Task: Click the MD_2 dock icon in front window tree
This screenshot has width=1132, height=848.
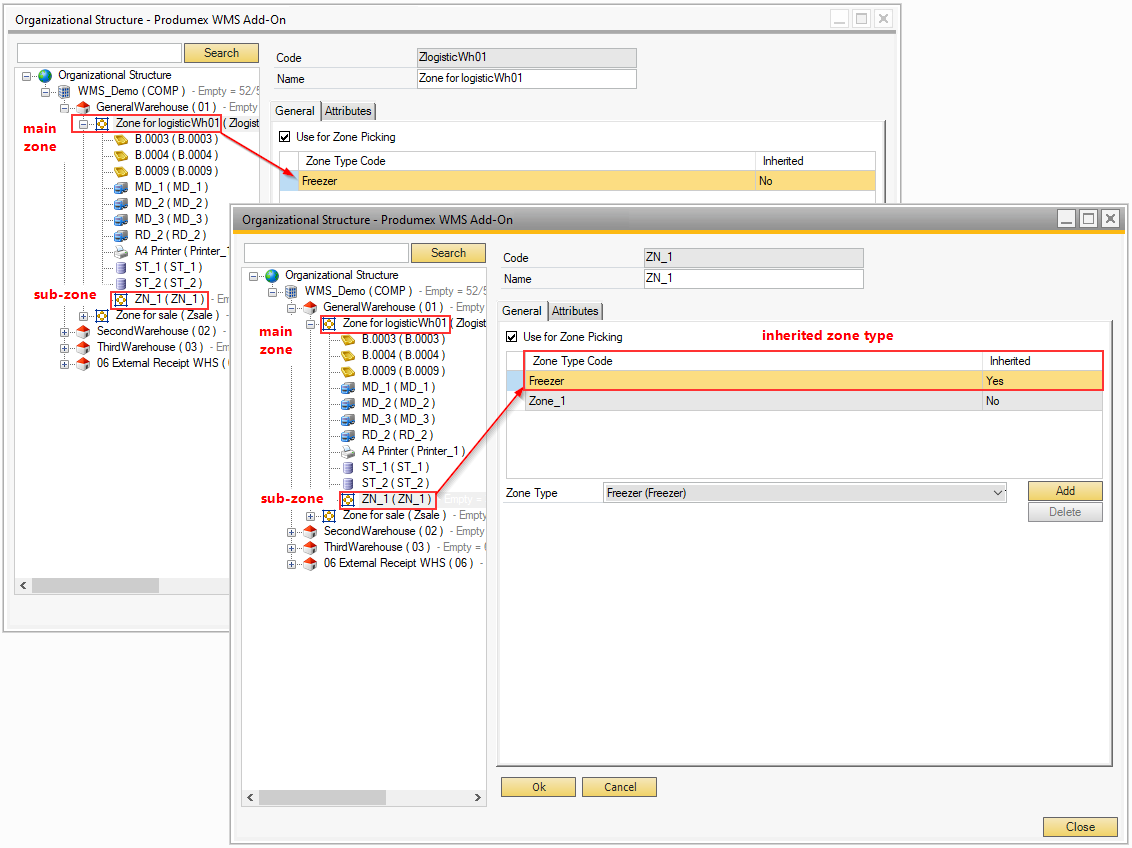Action: pos(348,403)
